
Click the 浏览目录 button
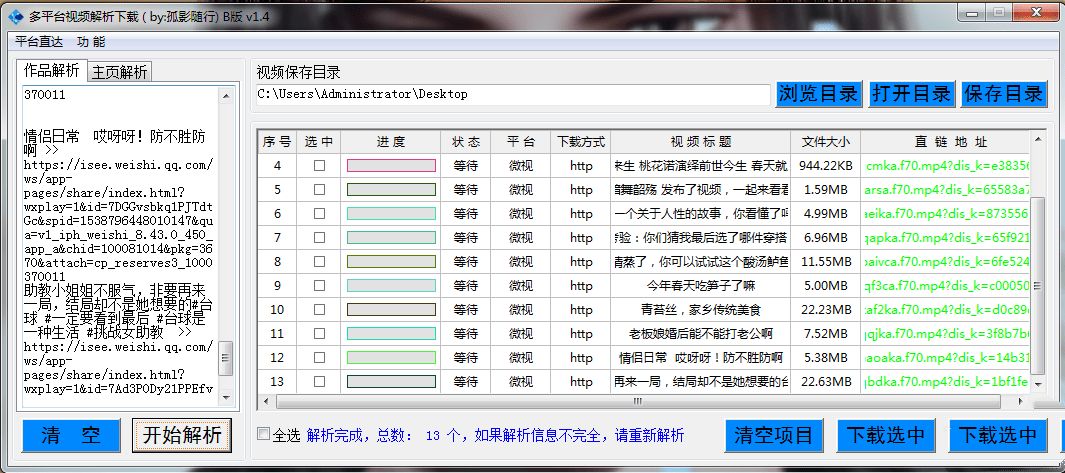click(818, 94)
